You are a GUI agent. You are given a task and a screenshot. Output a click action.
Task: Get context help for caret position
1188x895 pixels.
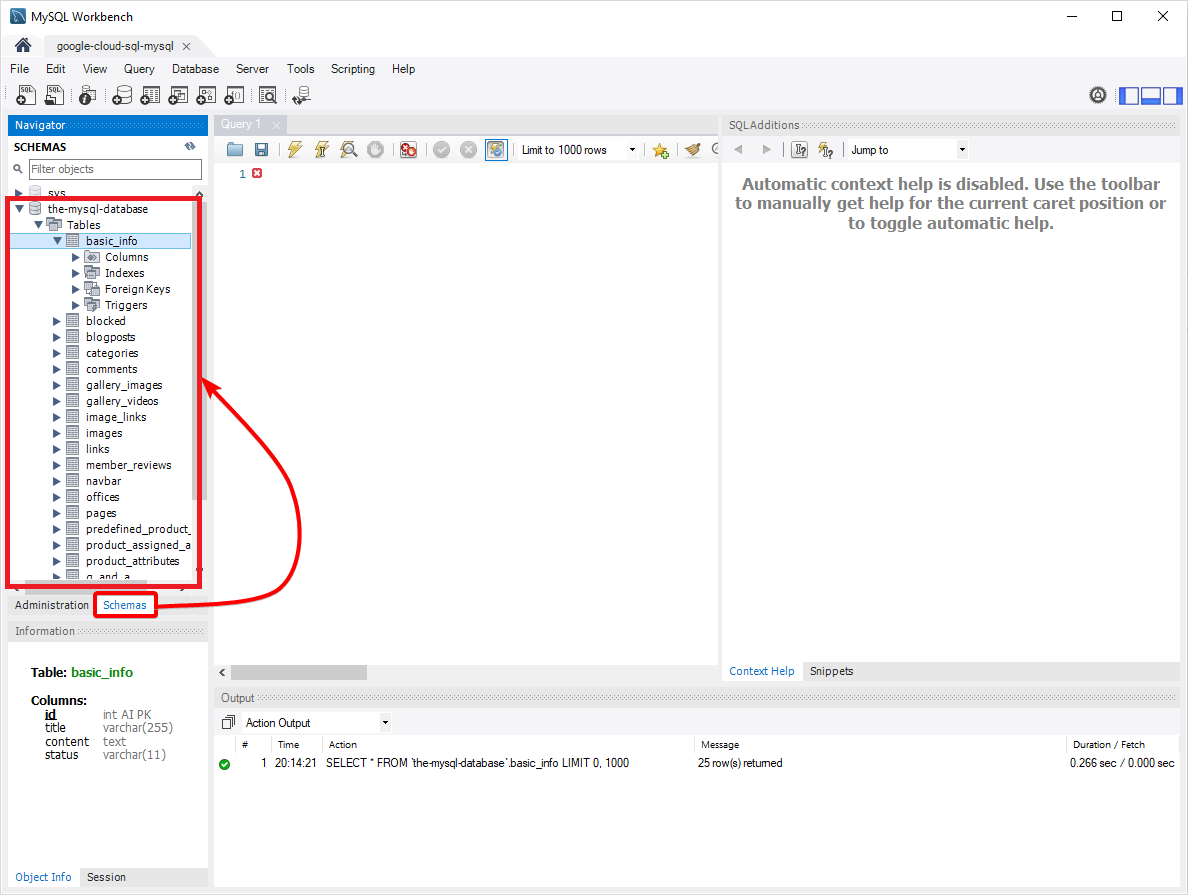point(799,150)
